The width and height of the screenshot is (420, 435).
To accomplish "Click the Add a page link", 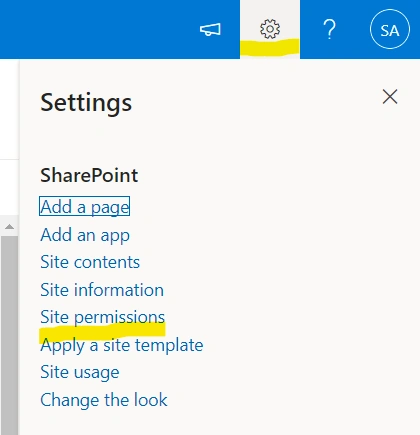I will [84, 206].
